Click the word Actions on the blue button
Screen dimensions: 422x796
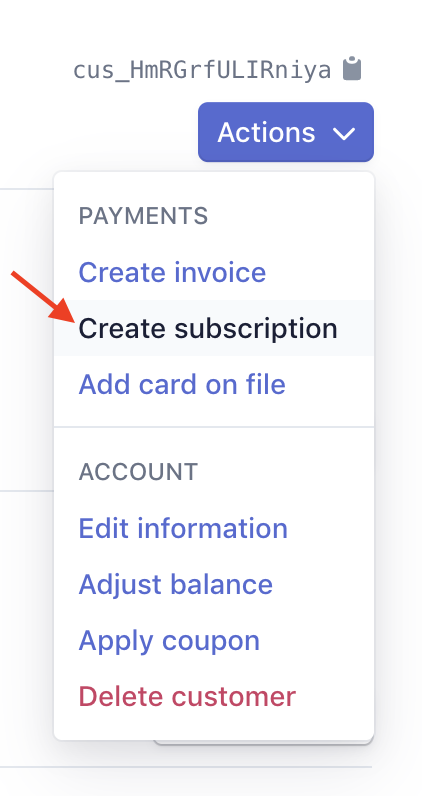[266, 132]
